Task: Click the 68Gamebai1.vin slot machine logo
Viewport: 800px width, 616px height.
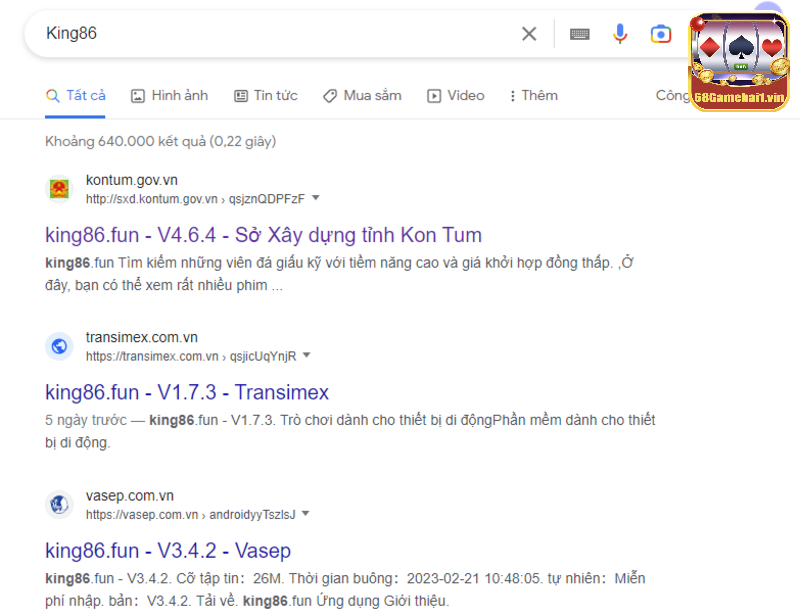Action: point(739,61)
